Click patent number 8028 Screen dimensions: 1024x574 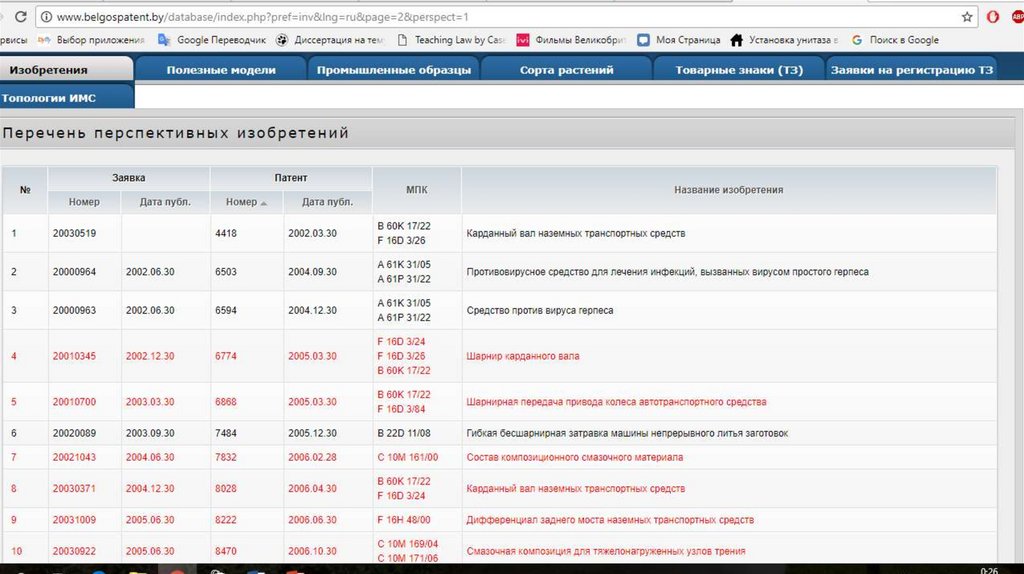pyautogui.click(x=226, y=488)
